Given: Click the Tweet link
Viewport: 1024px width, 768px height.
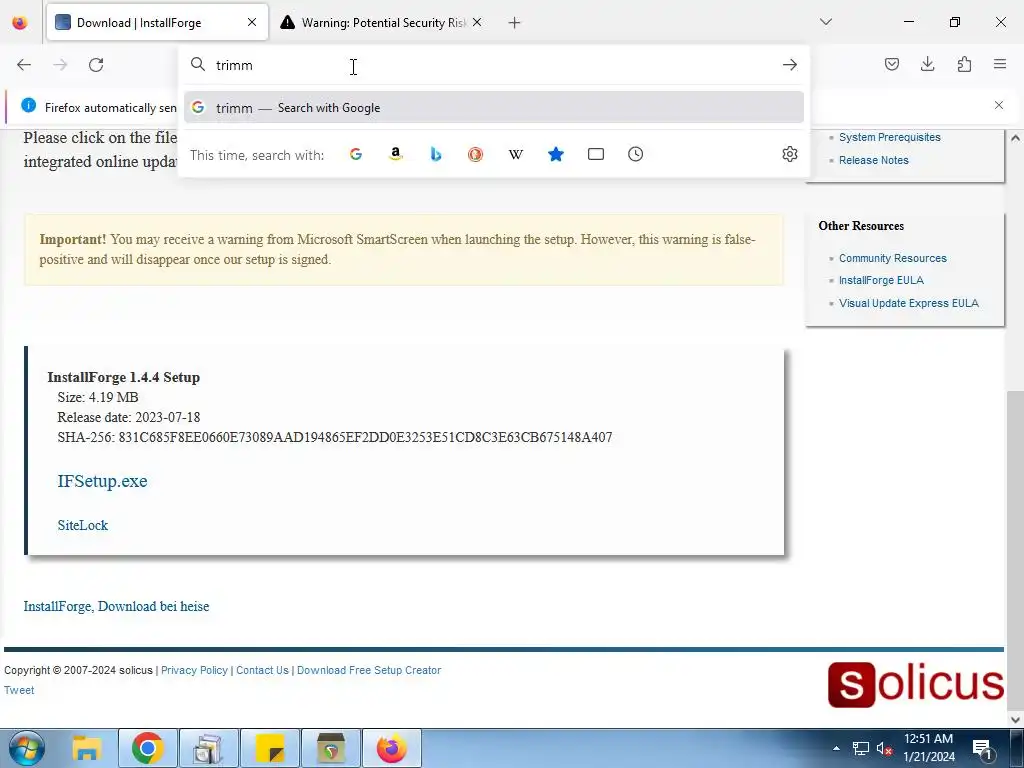Looking at the screenshot, I should pos(19,690).
